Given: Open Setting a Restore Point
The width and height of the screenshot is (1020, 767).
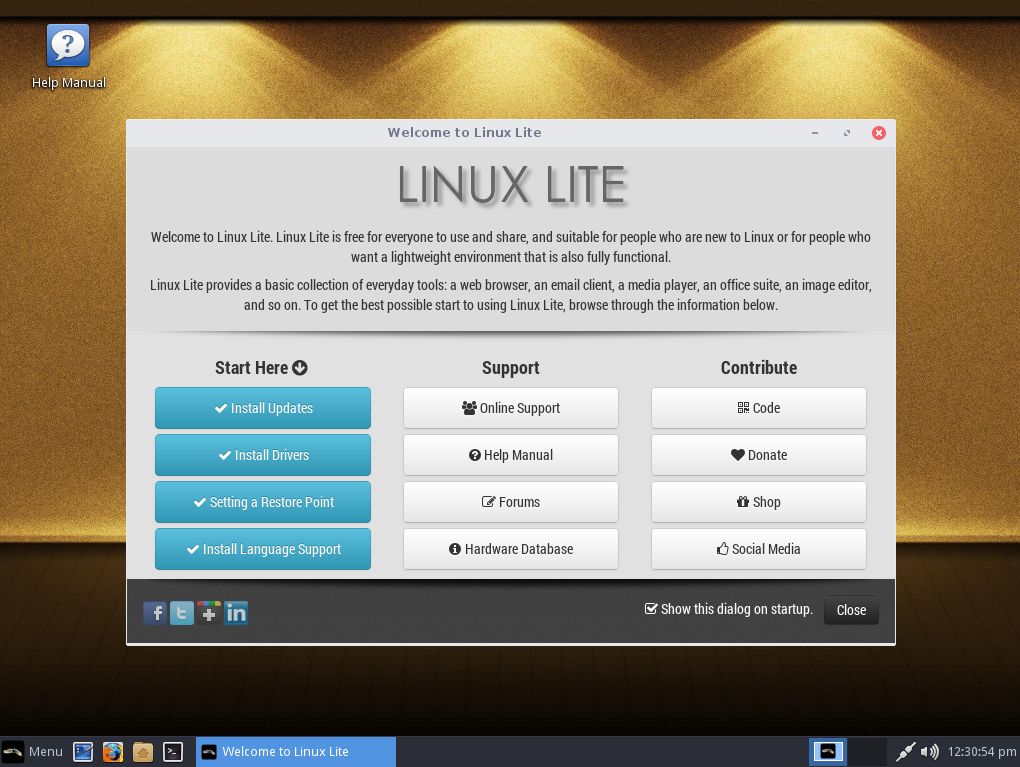Looking at the screenshot, I should 263,502.
